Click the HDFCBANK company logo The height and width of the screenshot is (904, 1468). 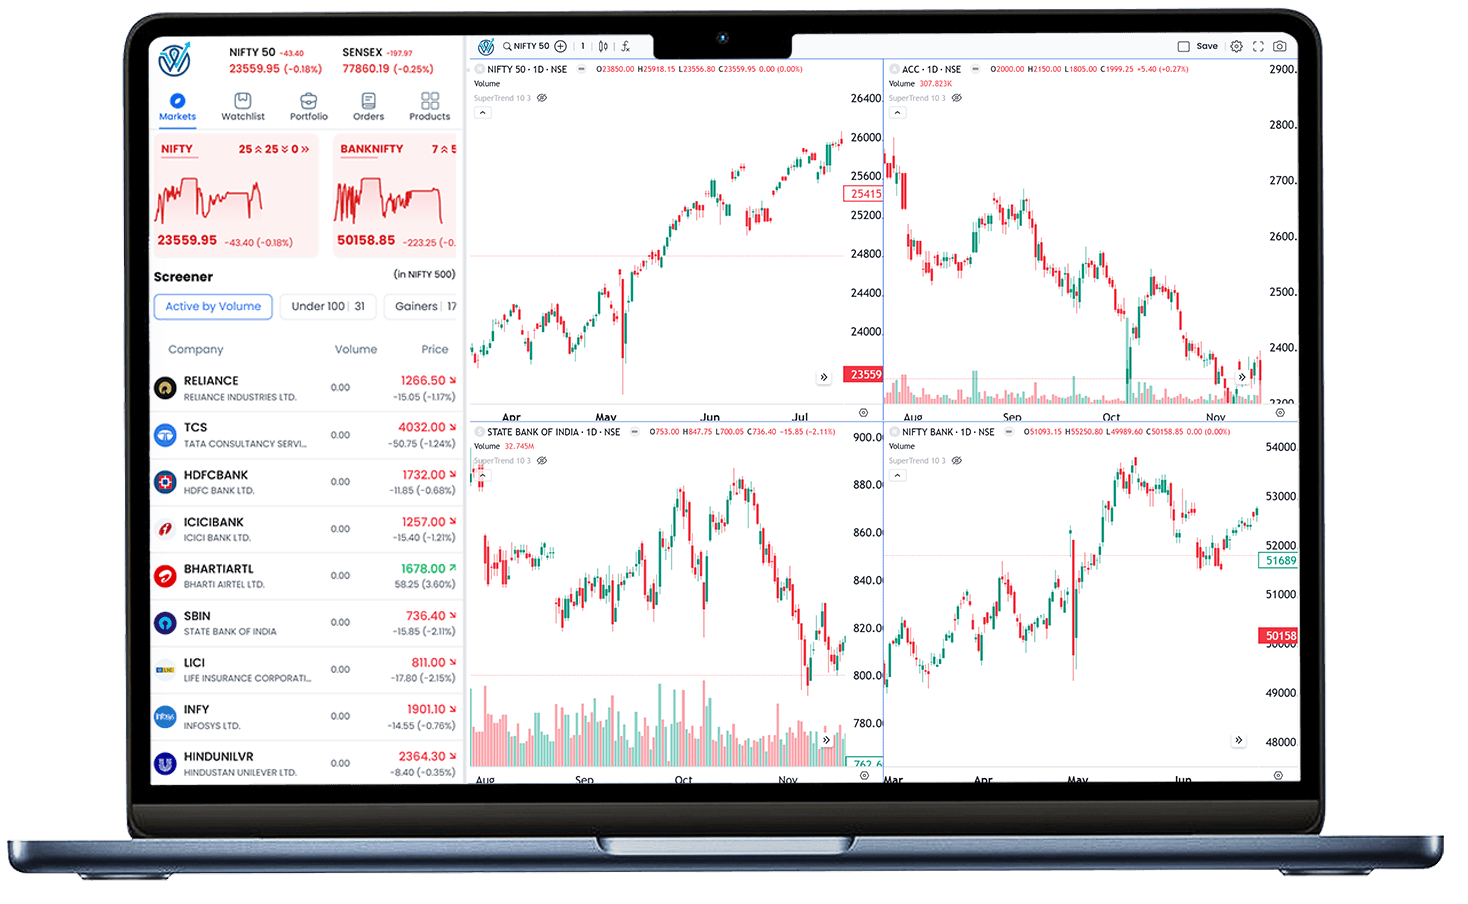[165, 482]
